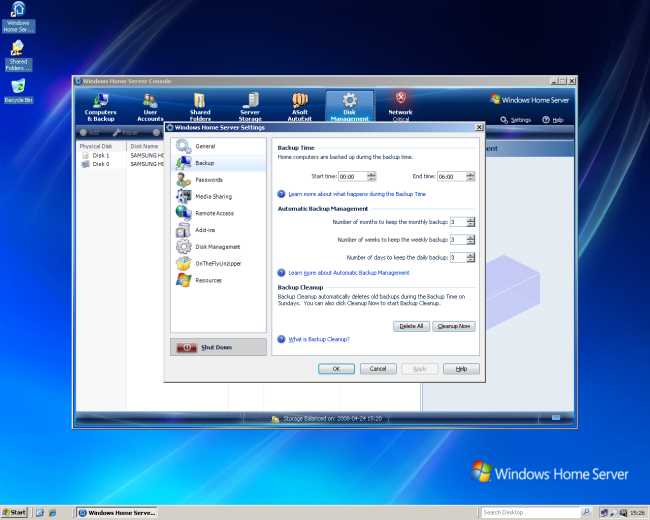Click taskbar search magnifier icon

tap(586, 513)
